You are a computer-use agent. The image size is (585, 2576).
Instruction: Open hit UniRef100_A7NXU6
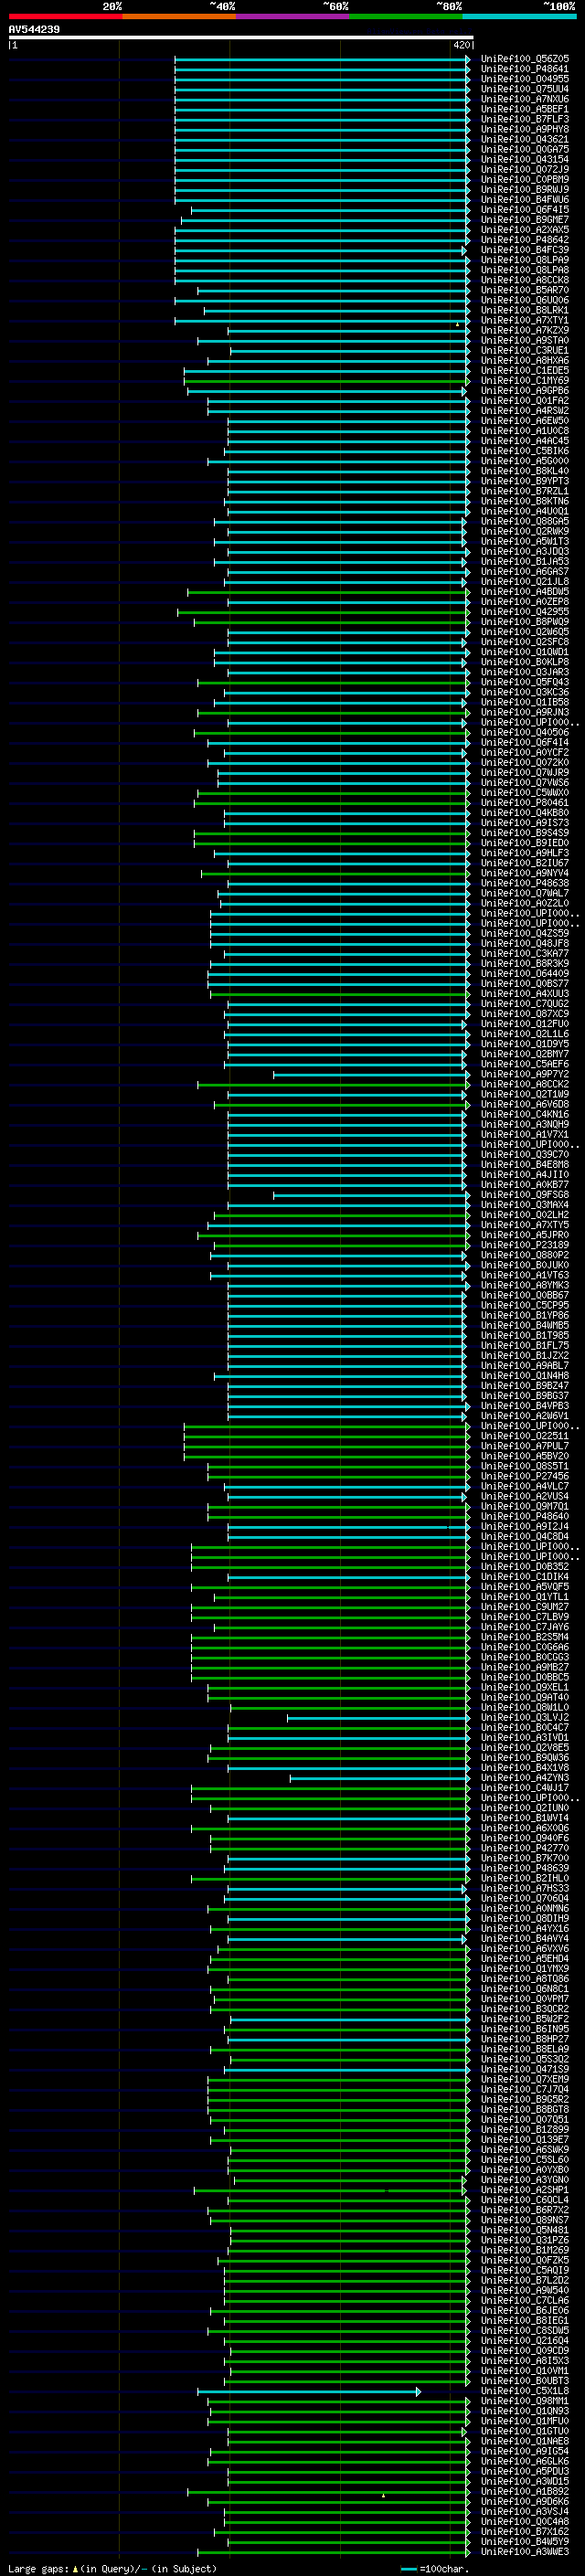coord(524,99)
